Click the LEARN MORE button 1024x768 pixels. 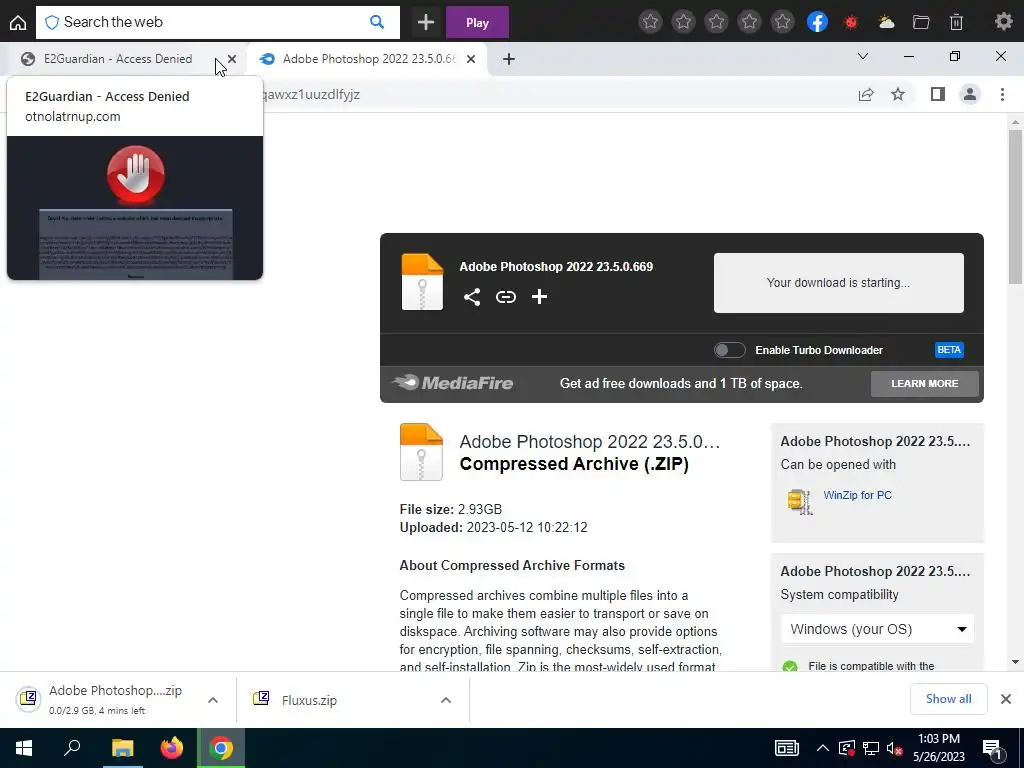[x=925, y=383]
